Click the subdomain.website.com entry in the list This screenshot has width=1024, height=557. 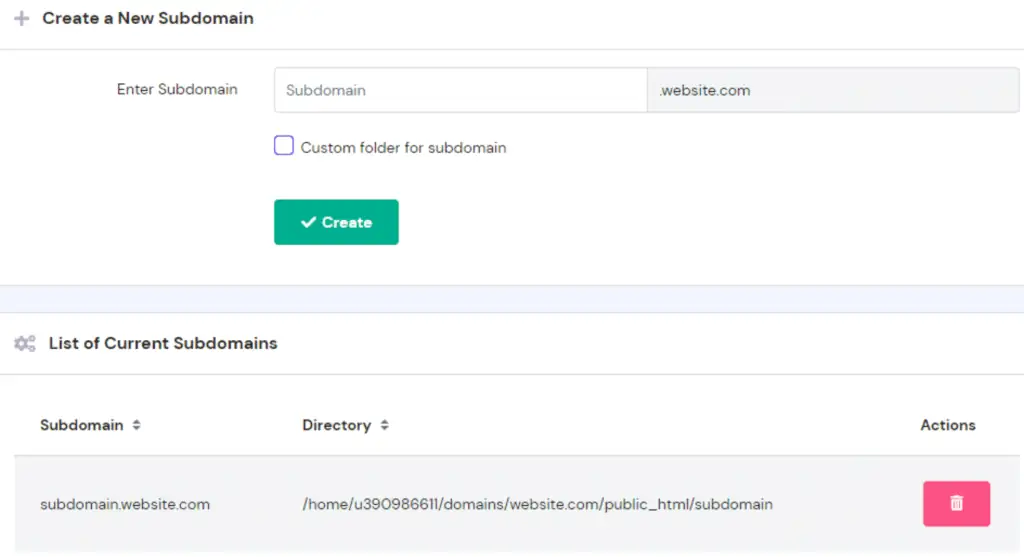[x=125, y=504]
